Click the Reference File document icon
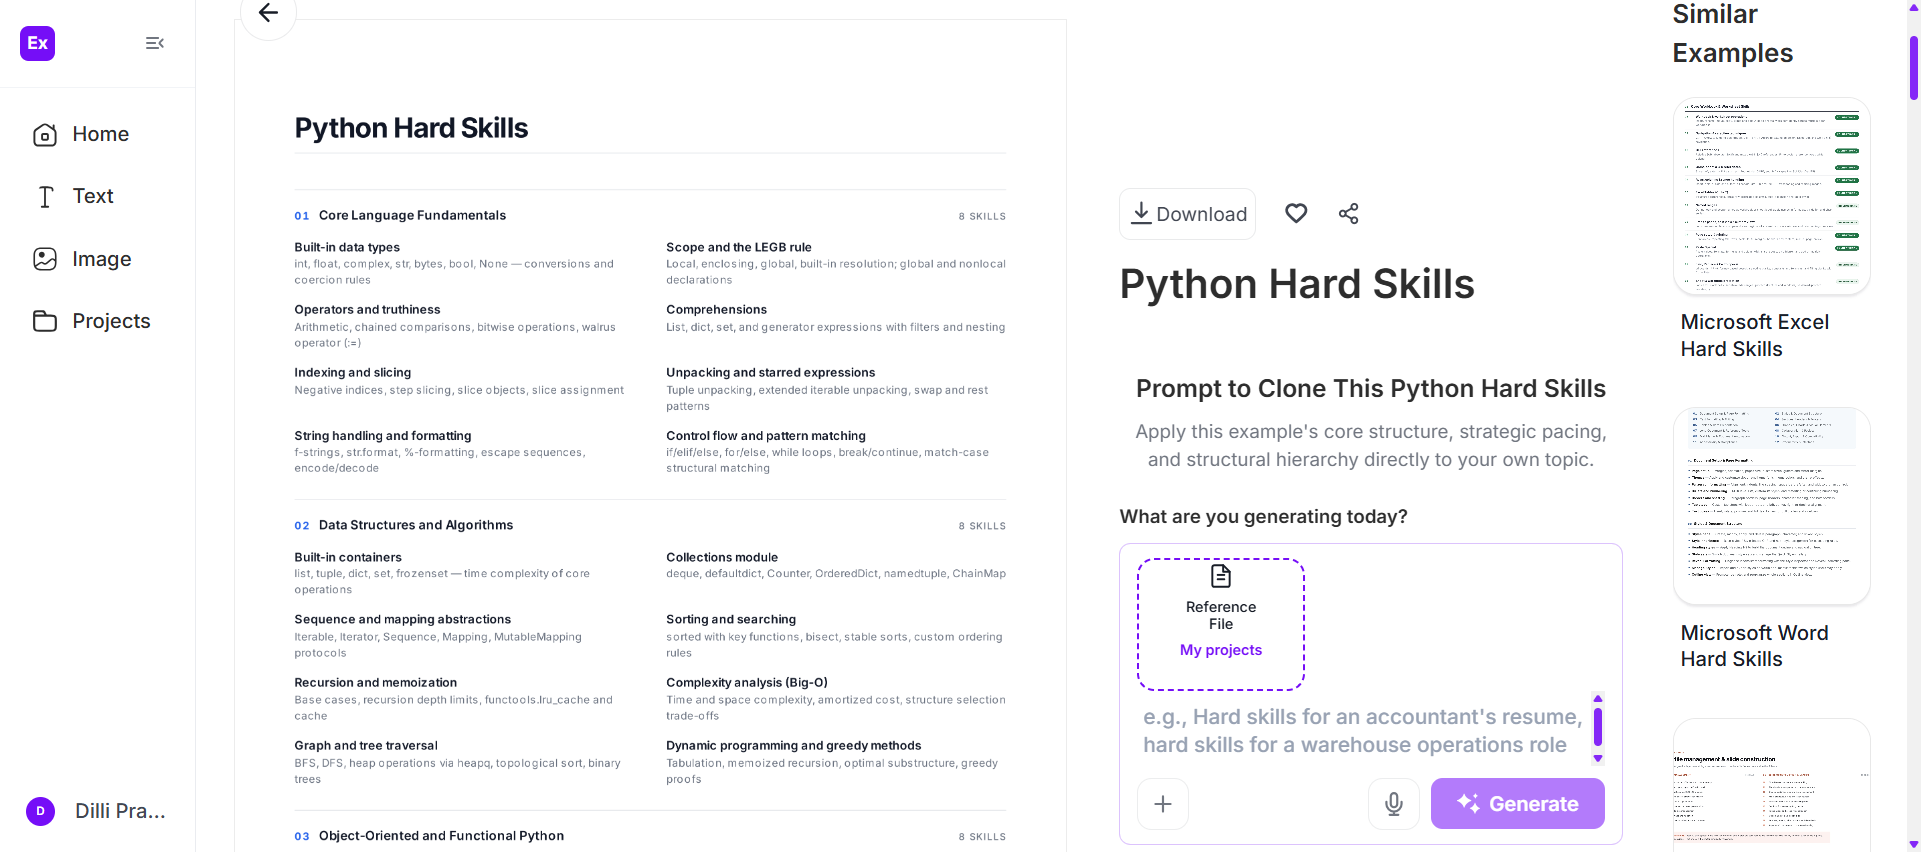This screenshot has width=1921, height=852. (1221, 576)
